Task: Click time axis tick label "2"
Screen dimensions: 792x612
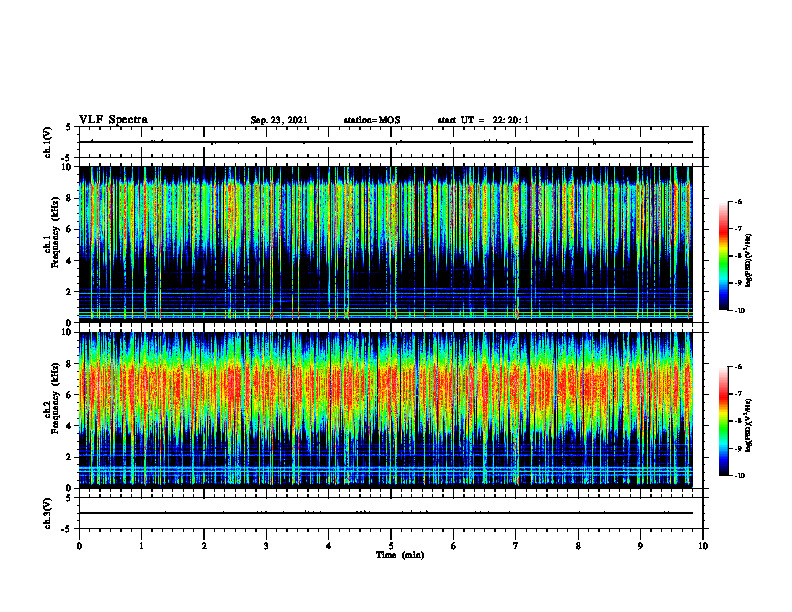Action: pyautogui.click(x=204, y=546)
